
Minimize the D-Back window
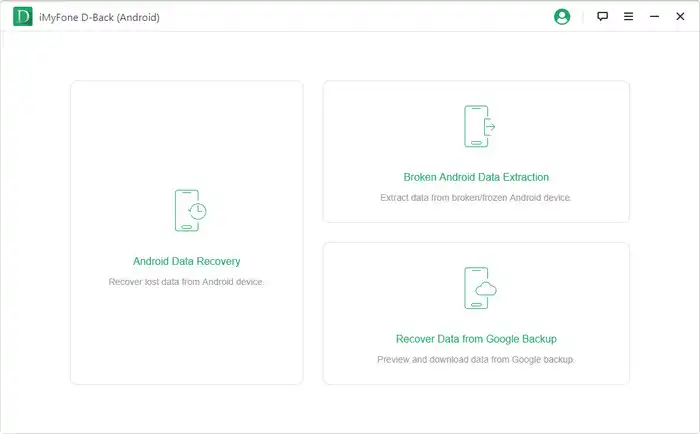coord(654,17)
